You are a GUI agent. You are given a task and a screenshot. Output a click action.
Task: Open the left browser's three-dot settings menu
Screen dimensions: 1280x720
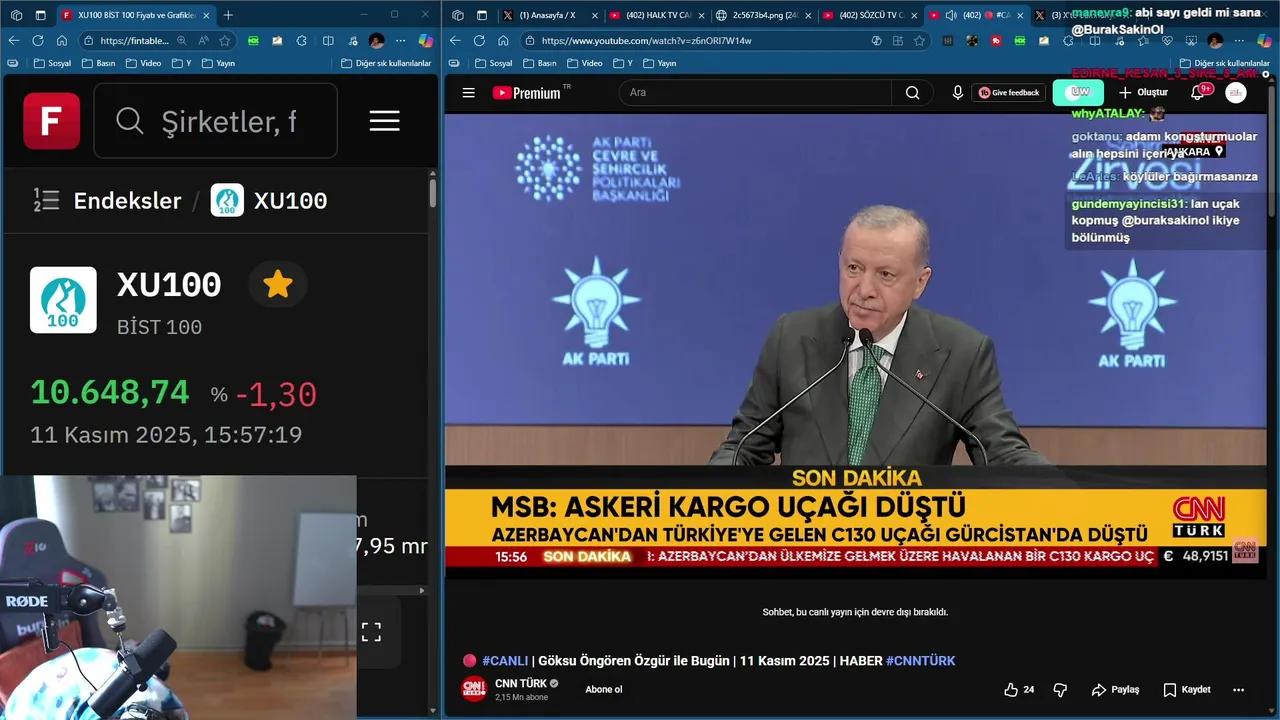[x=401, y=41]
